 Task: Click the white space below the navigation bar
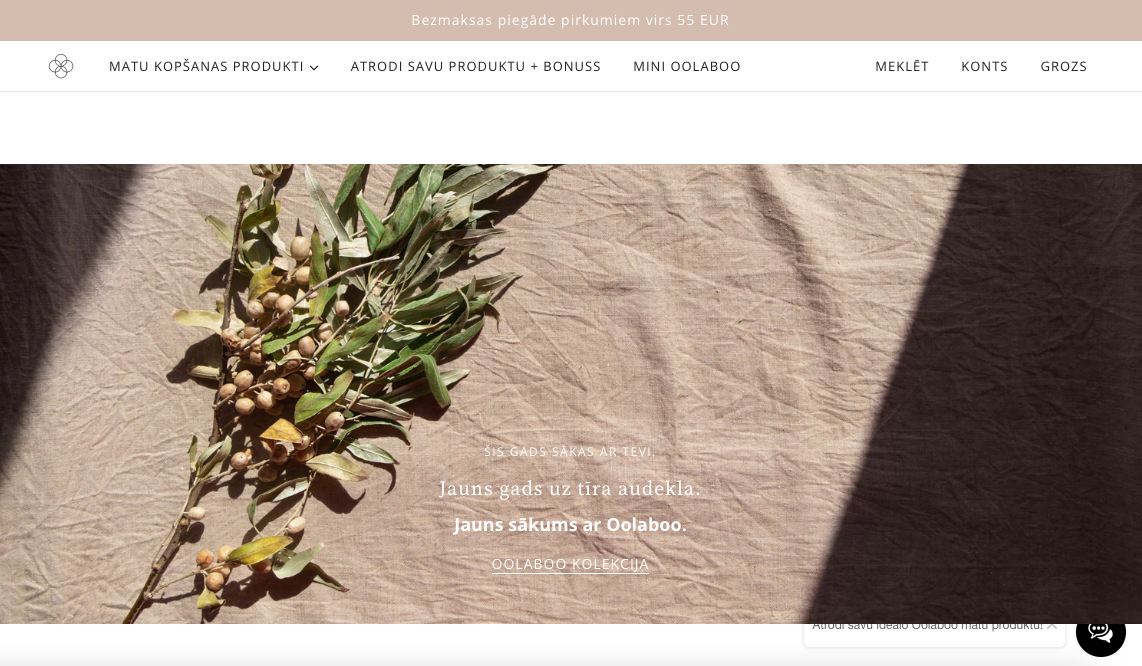tap(571, 128)
